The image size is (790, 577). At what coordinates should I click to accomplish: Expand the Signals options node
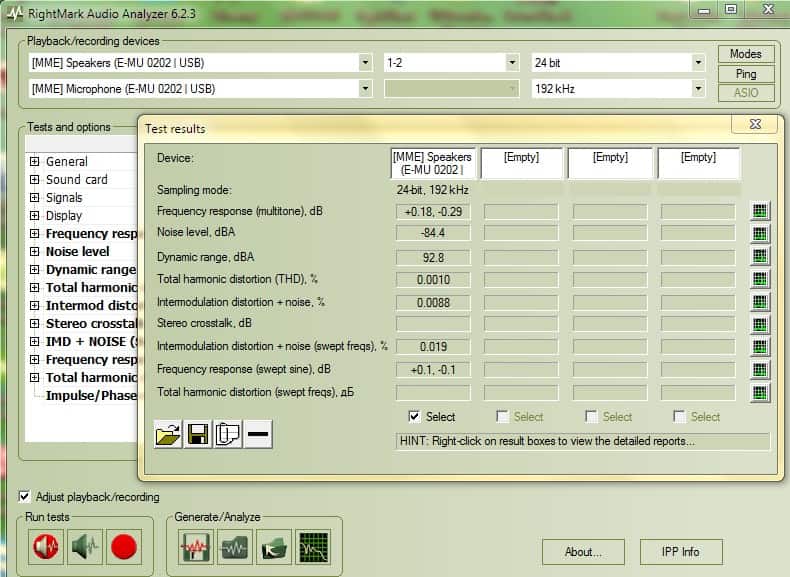coord(34,198)
